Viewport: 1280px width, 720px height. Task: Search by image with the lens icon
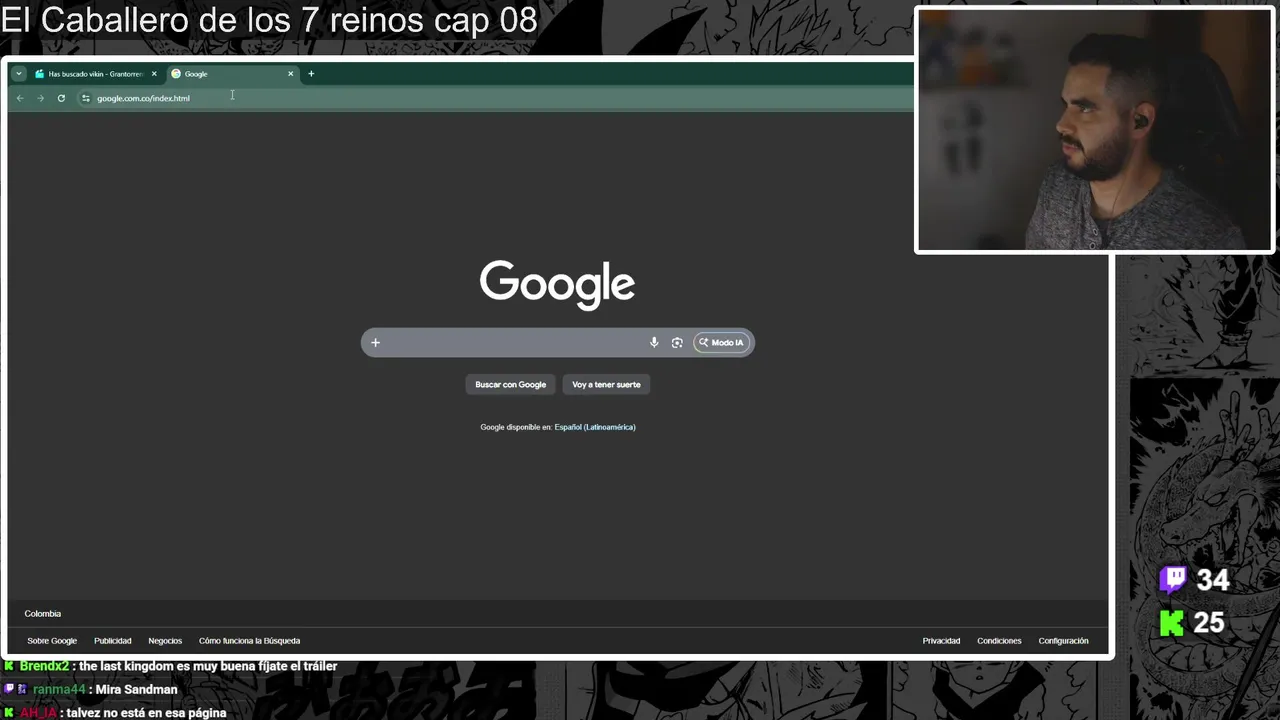pyautogui.click(x=677, y=343)
